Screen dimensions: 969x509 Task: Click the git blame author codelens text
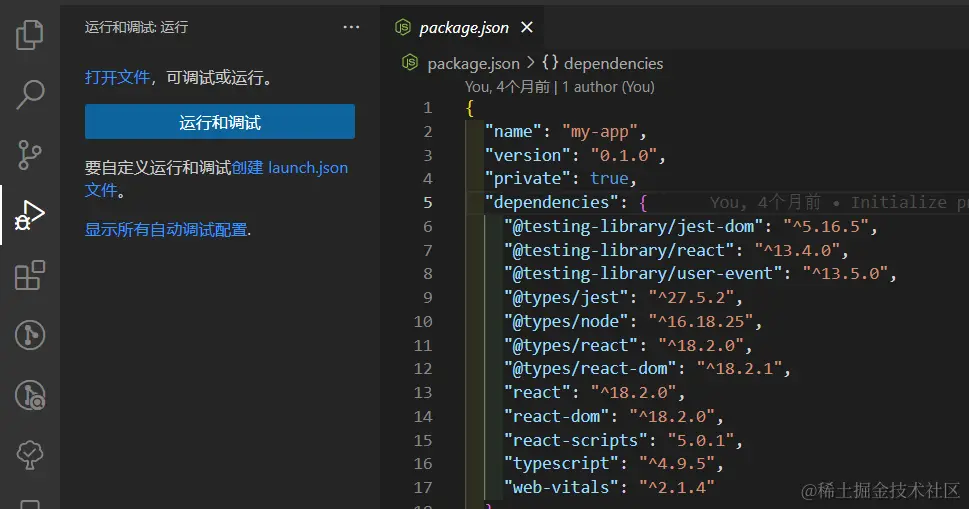(x=560, y=87)
